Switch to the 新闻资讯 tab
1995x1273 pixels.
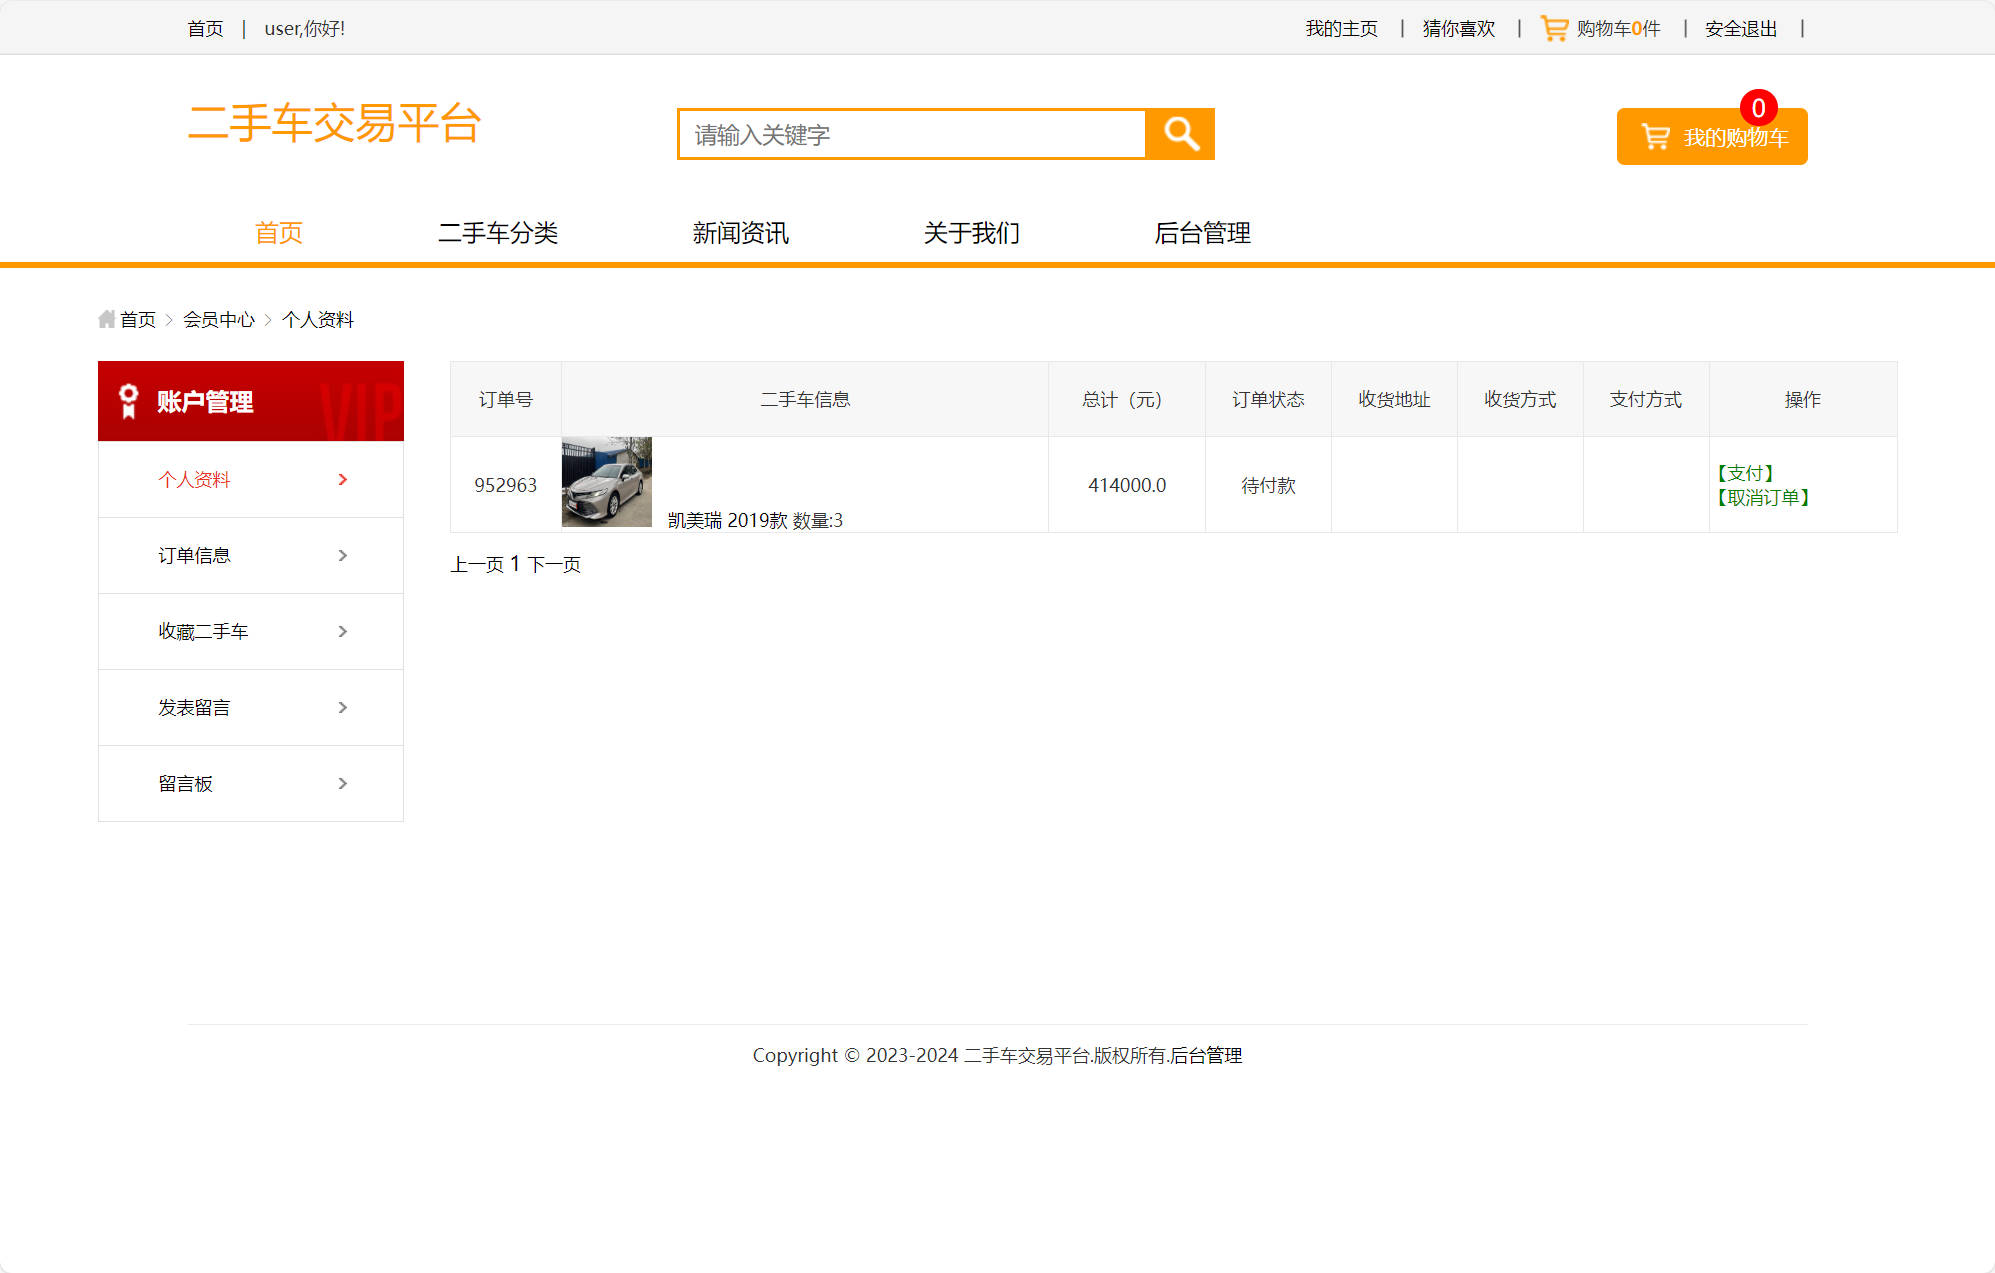click(x=740, y=233)
